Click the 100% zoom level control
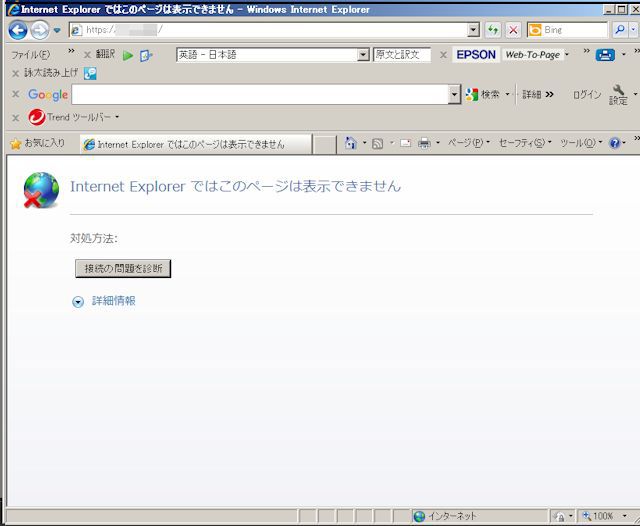The height and width of the screenshot is (526, 640). click(598, 516)
